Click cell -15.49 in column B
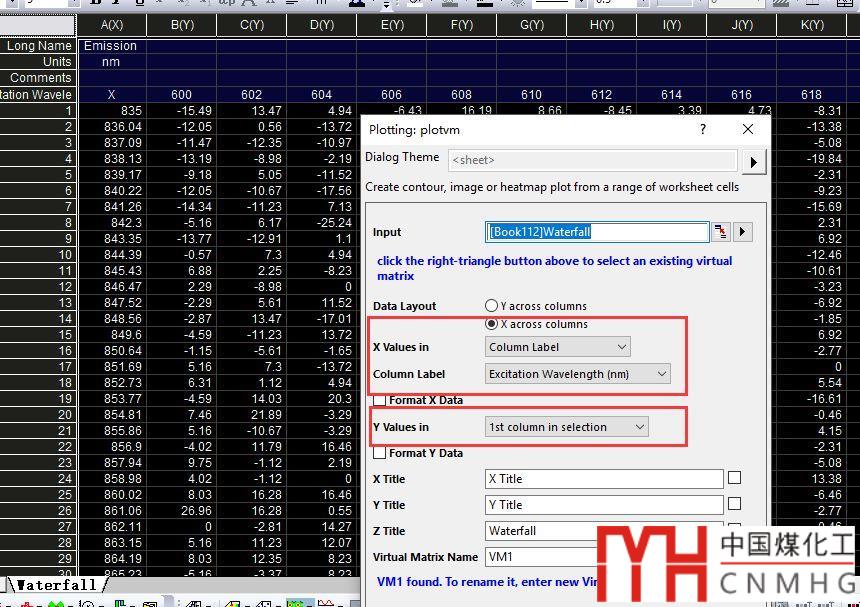860x607 pixels. (x=182, y=111)
